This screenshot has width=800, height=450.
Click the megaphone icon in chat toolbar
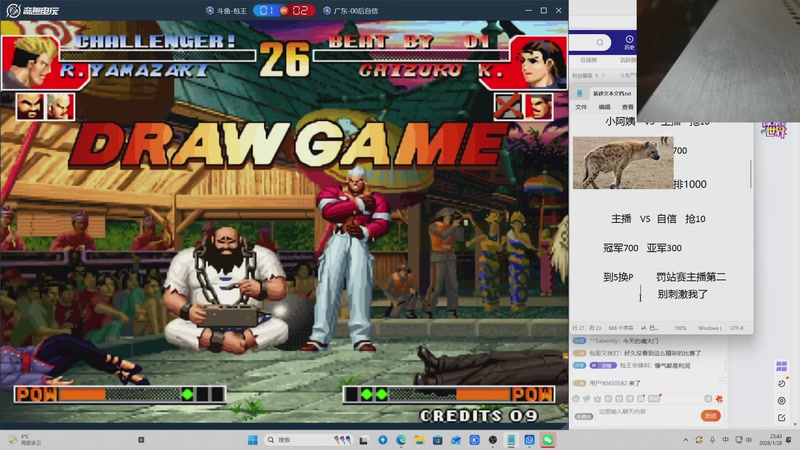tap(587, 398)
